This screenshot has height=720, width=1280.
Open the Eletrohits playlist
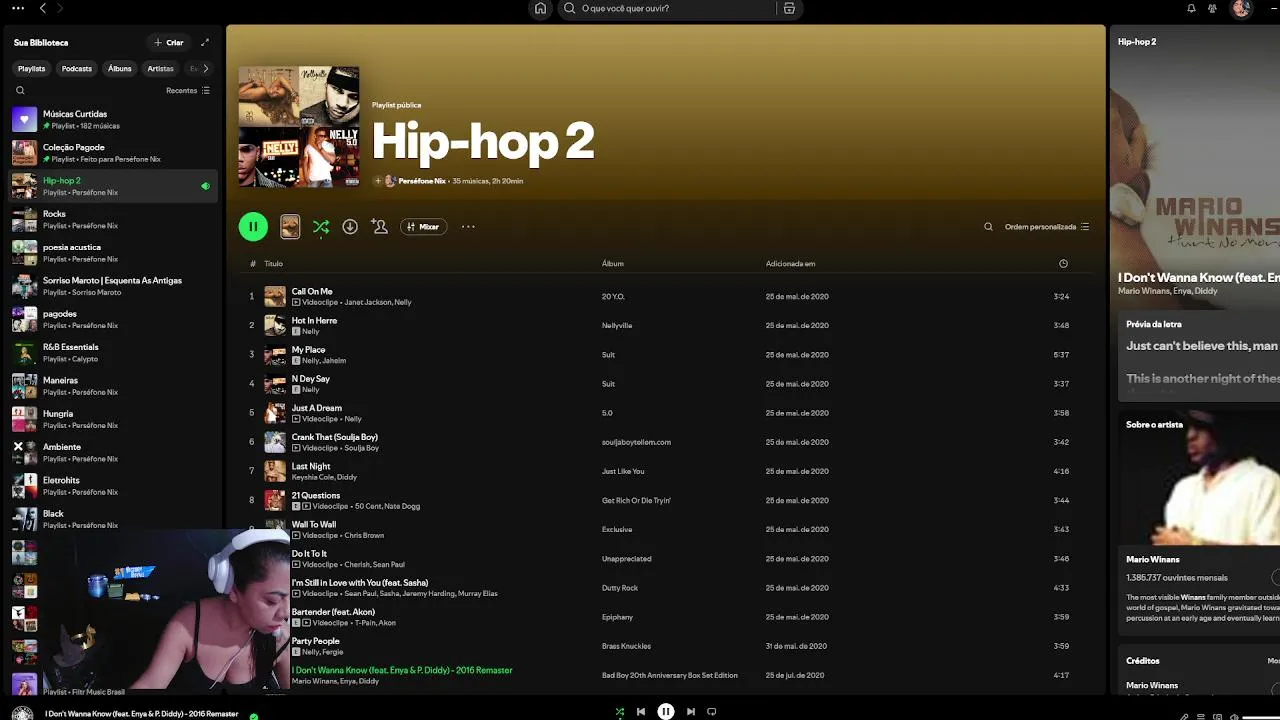(111, 486)
